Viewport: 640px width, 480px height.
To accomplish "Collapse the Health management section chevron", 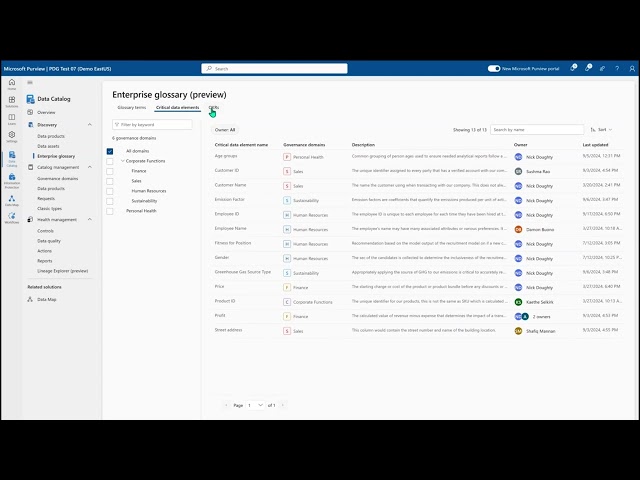I will (x=90, y=219).
